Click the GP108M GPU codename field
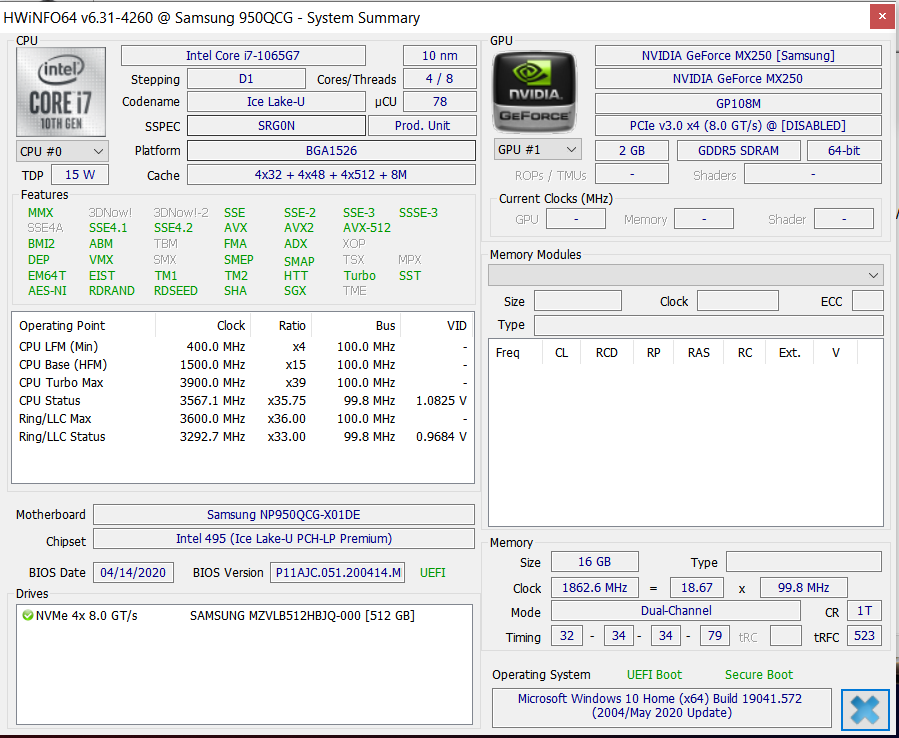This screenshot has height=738, width=899. (738, 103)
